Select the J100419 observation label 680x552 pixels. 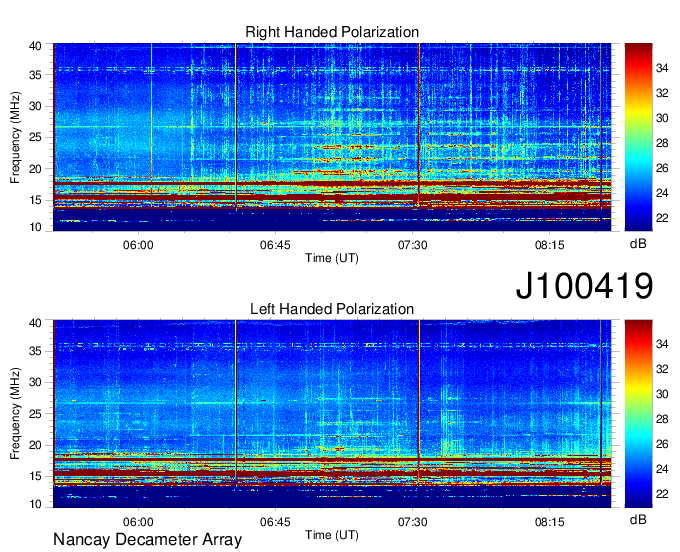click(x=584, y=286)
